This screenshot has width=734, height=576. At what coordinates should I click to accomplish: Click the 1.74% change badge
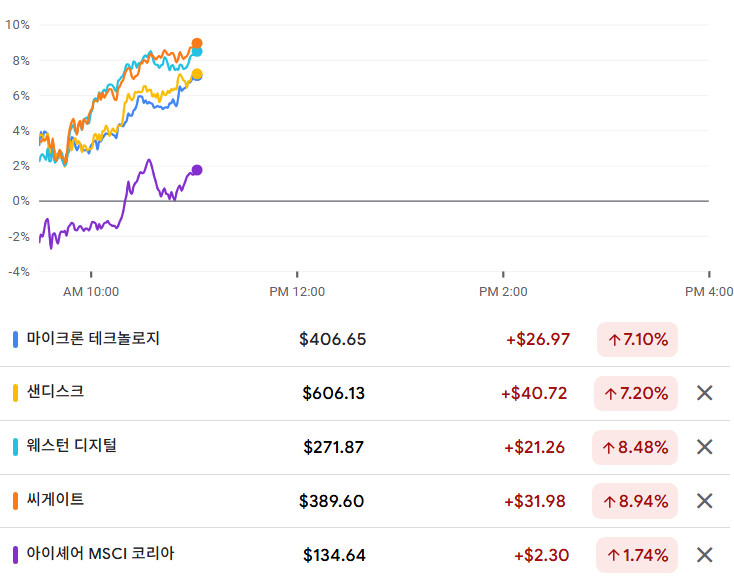click(636, 555)
